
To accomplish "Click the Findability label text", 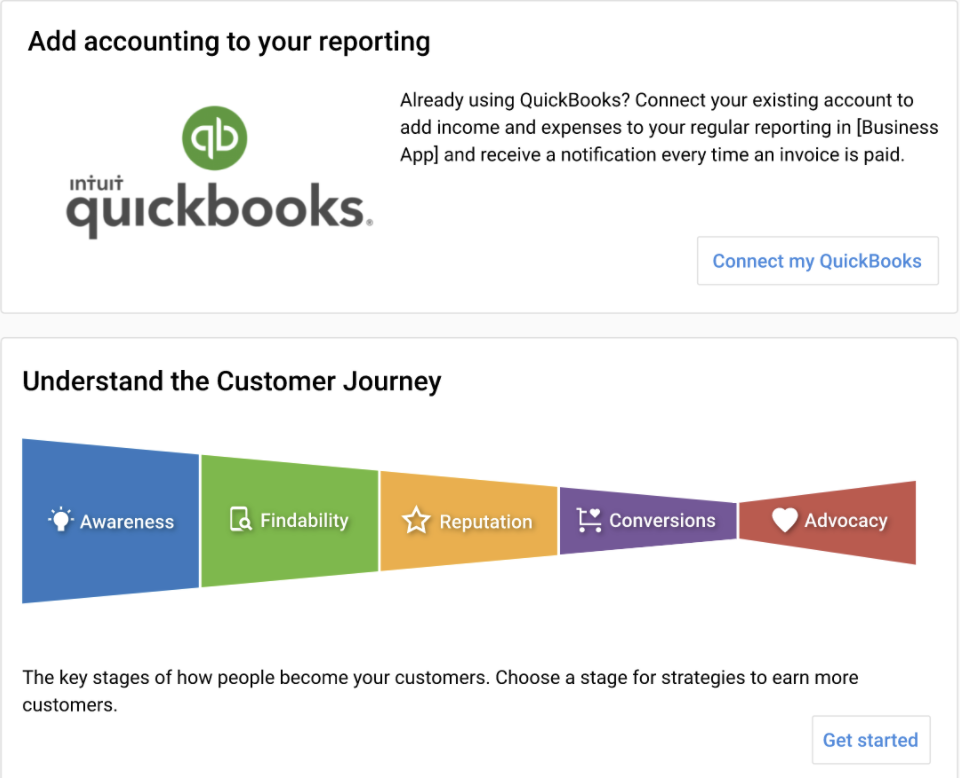I will pyautogui.click(x=304, y=520).
